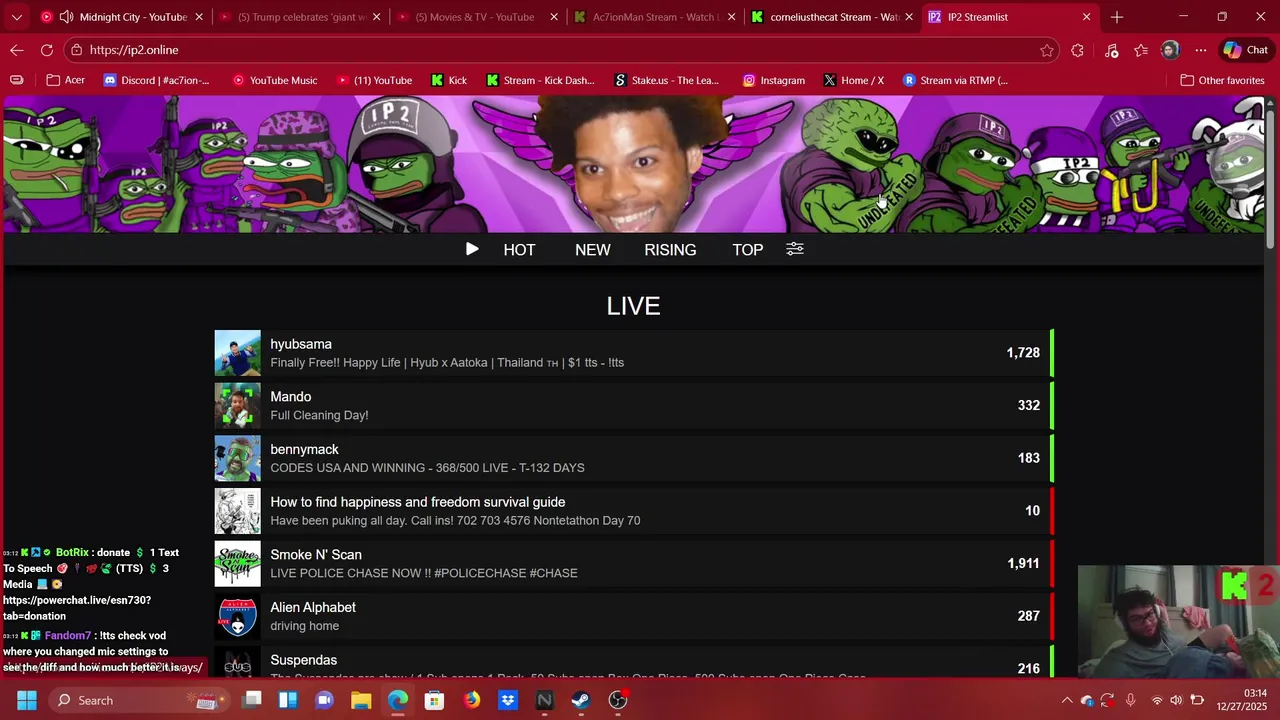Open Windows Start menu
The height and width of the screenshot is (720, 1280).
(x=26, y=700)
